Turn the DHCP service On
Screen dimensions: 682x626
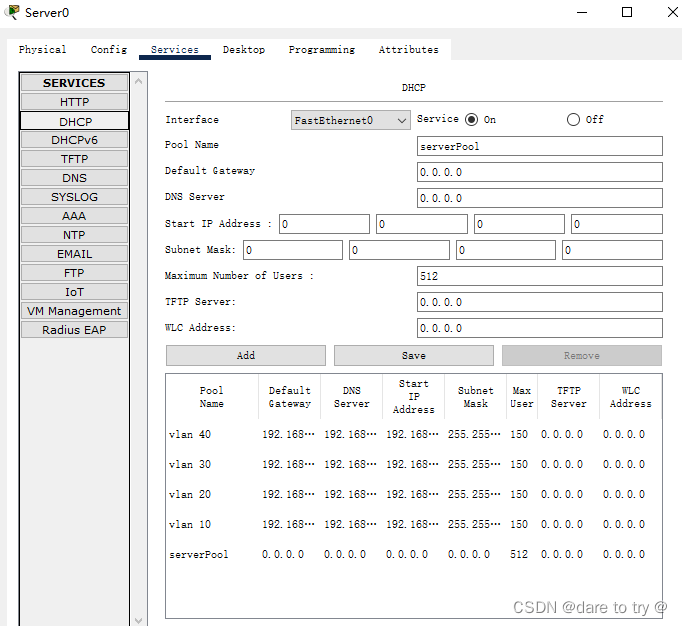[471, 120]
